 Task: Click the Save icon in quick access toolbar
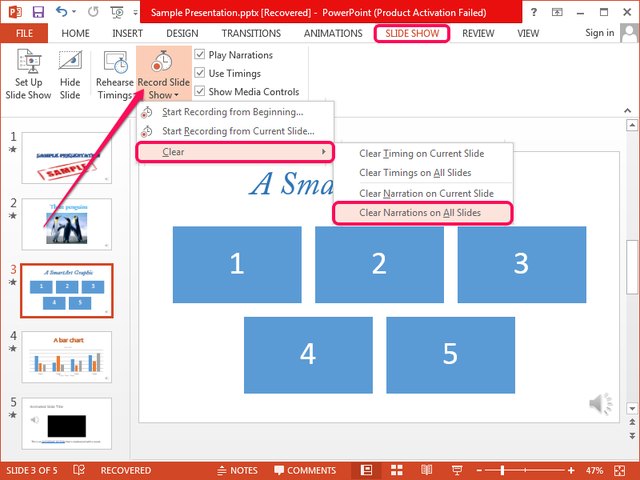[x=38, y=11]
